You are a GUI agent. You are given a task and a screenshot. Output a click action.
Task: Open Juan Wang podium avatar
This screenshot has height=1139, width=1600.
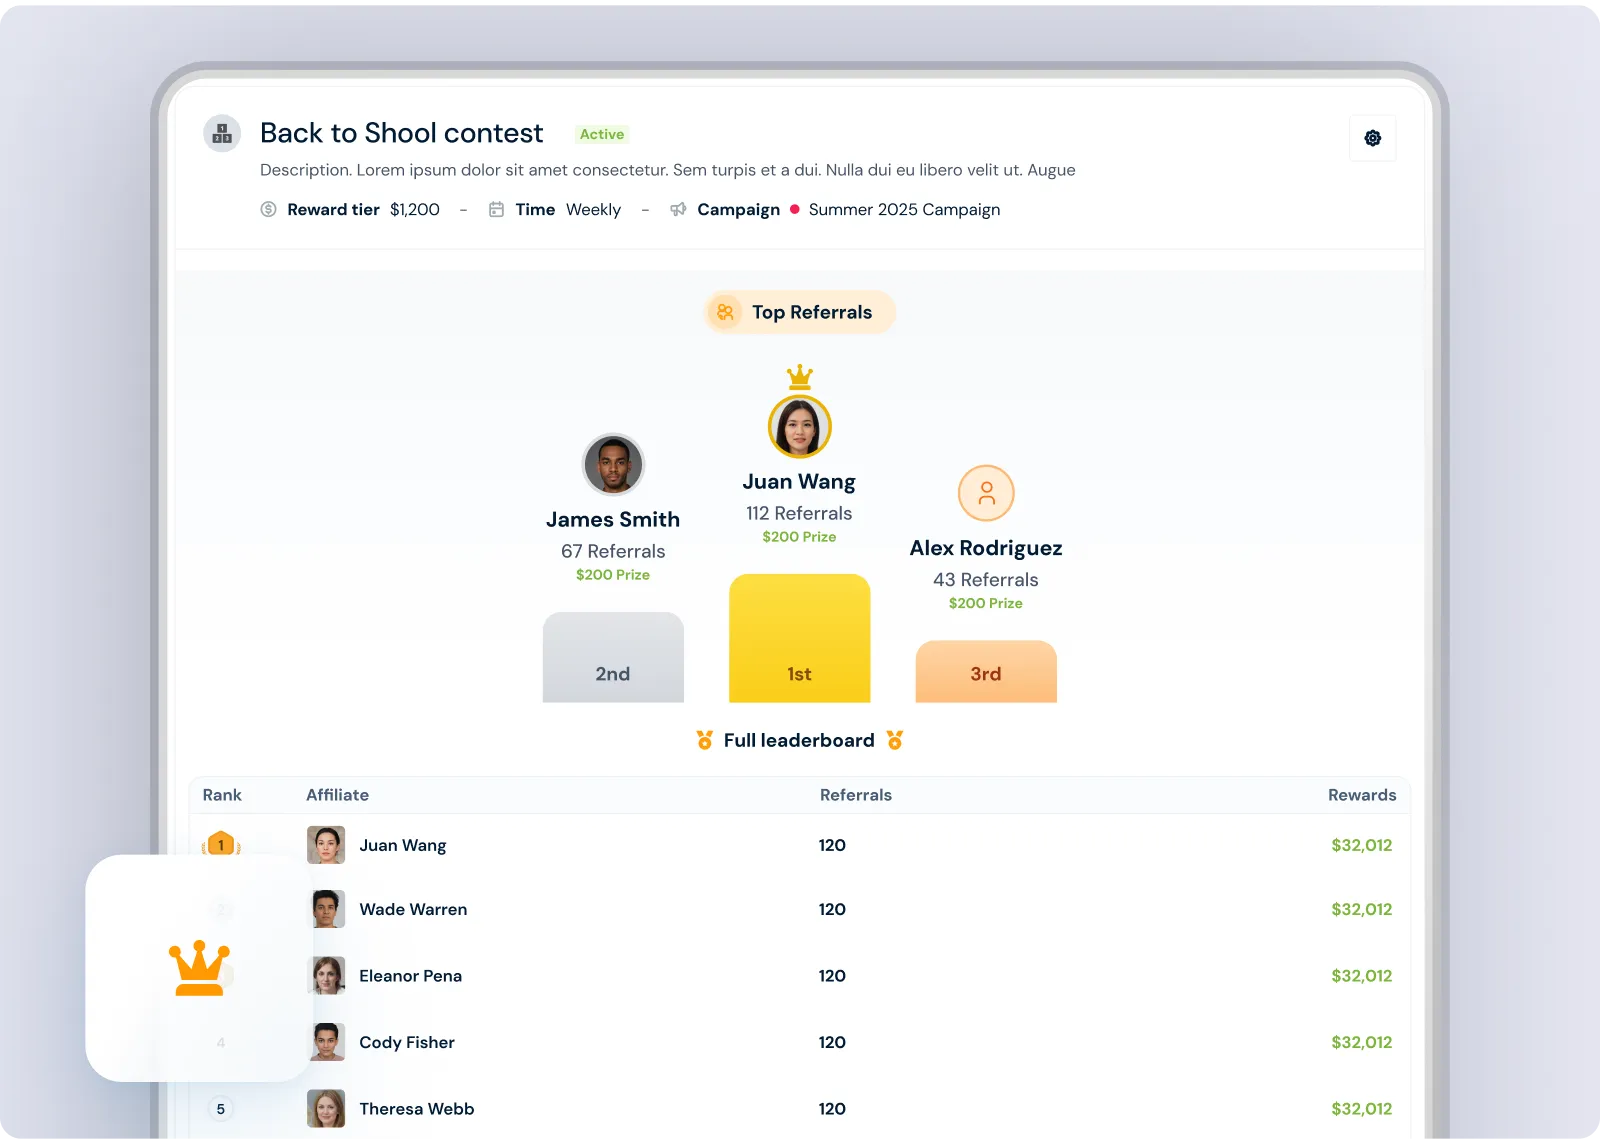pyautogui.click(x=799, y=427)
